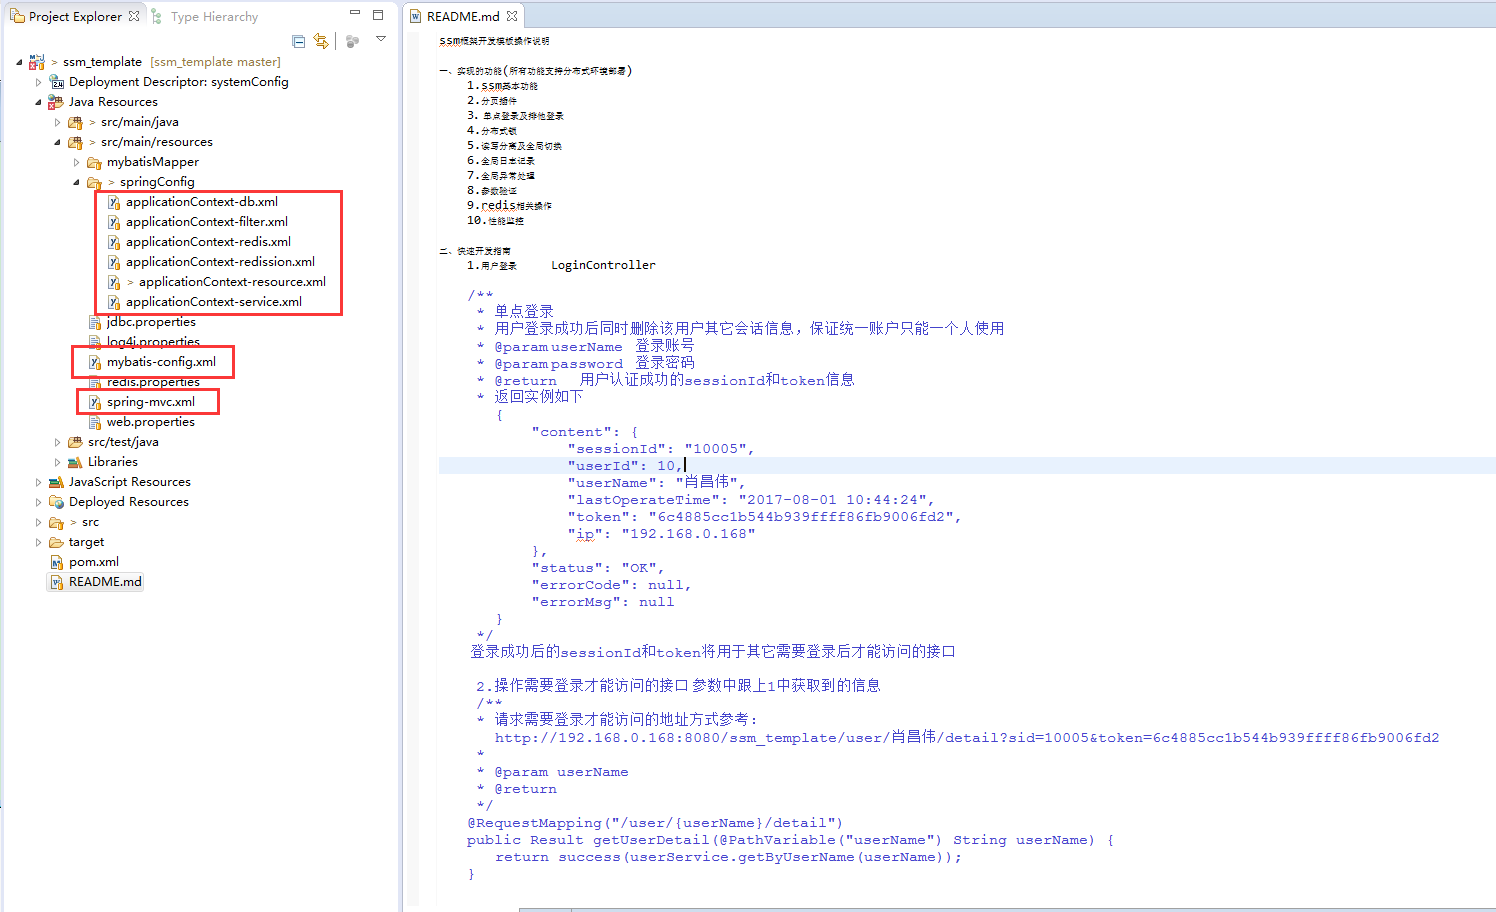This screenshot has height=912, width=1496.
Task: Open the Project Explorer View Menu triangle
Action: point(381,39)
